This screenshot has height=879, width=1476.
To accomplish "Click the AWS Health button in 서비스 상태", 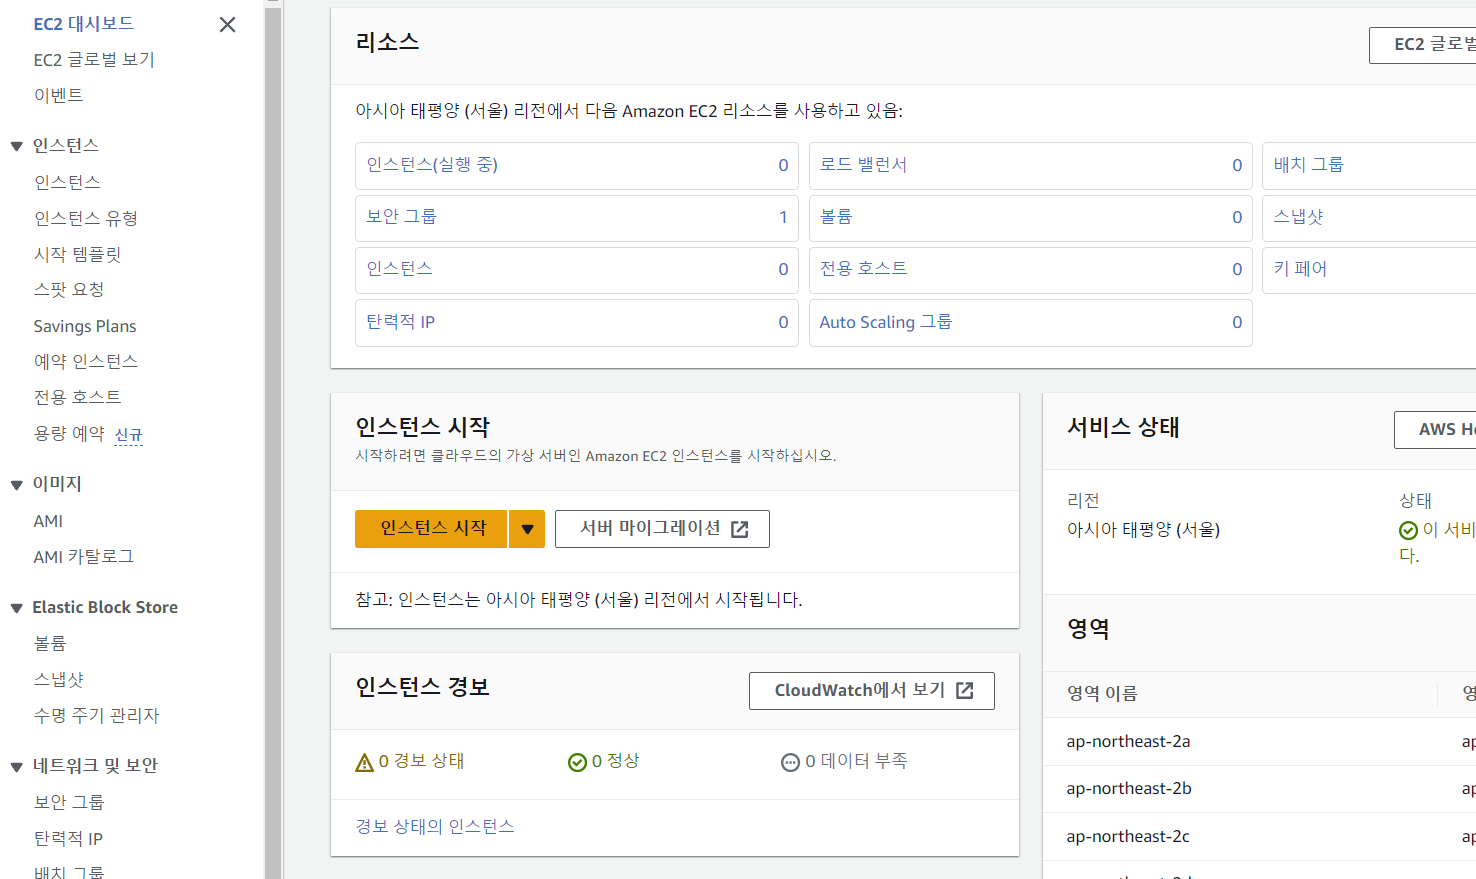I will (x=1435, y=430).
